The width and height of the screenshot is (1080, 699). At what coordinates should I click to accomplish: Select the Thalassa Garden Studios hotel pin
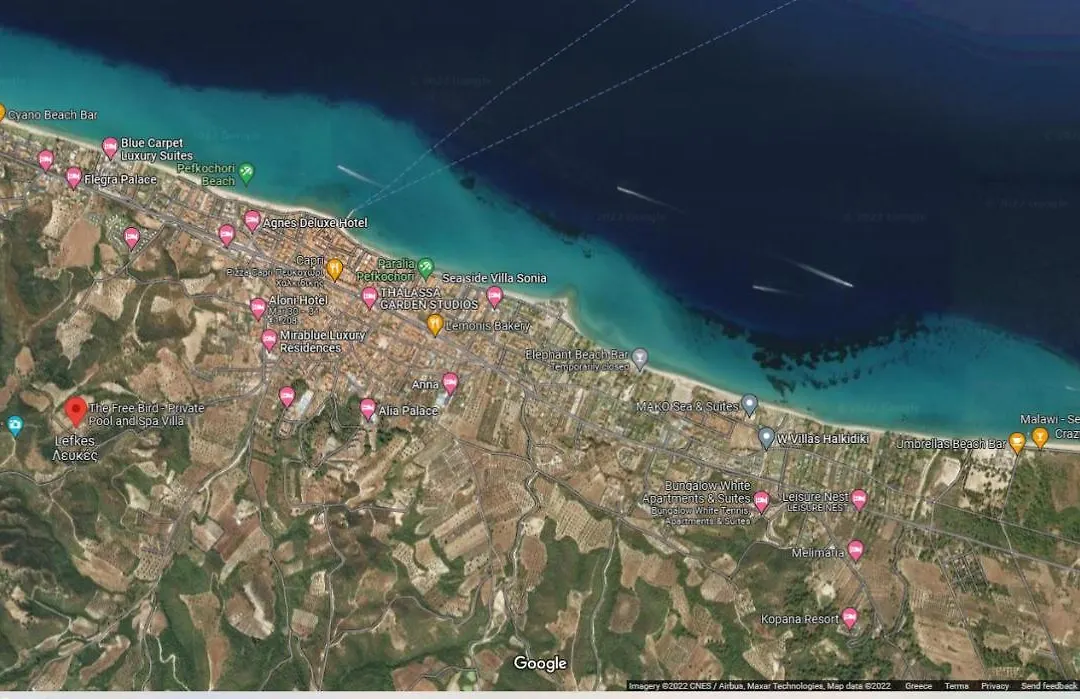coord(369,298)
